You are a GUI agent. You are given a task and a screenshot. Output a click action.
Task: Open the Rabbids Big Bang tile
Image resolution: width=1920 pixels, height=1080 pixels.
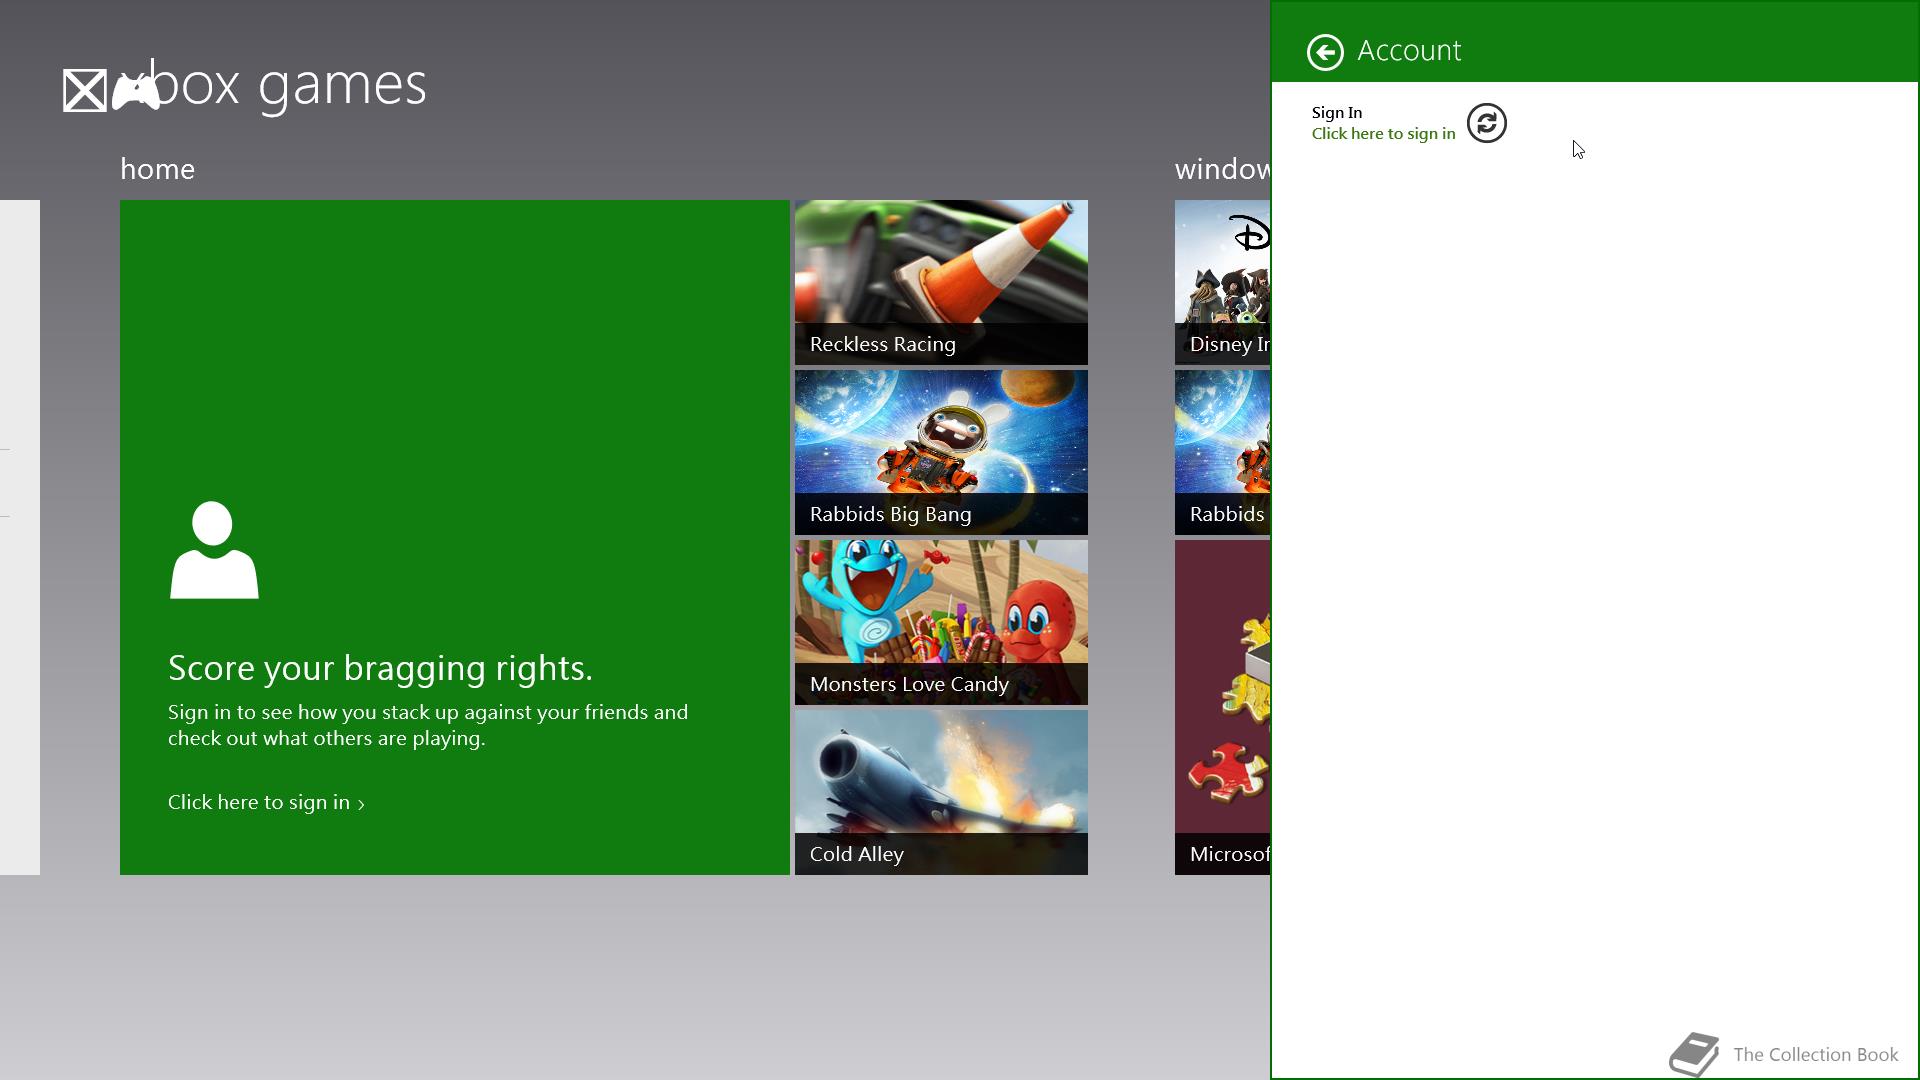click(941, 452)
